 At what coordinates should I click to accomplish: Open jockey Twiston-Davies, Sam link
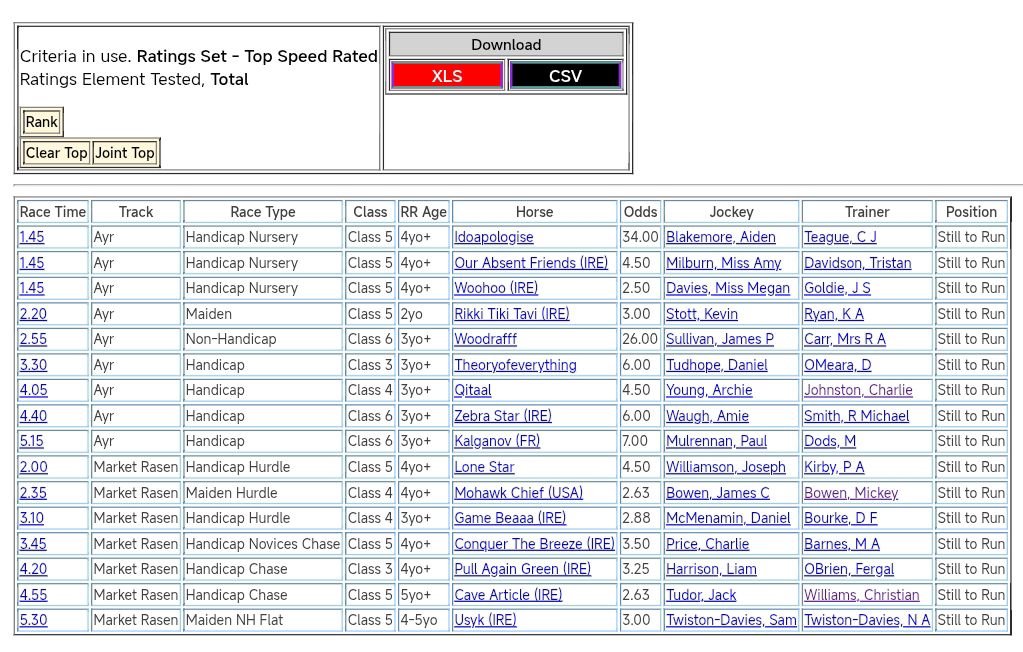731,620
